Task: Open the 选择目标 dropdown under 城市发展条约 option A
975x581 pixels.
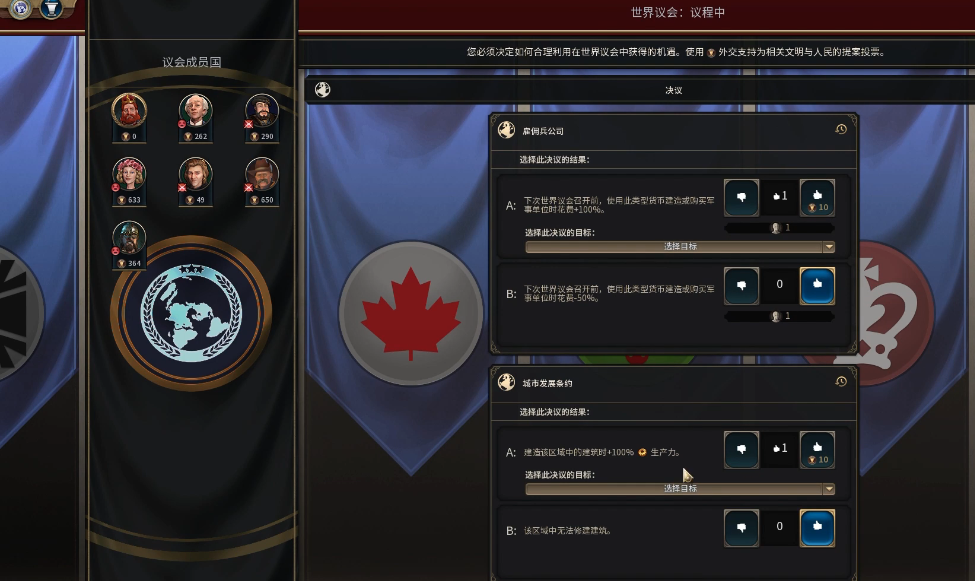Action: tap(680, 489)
